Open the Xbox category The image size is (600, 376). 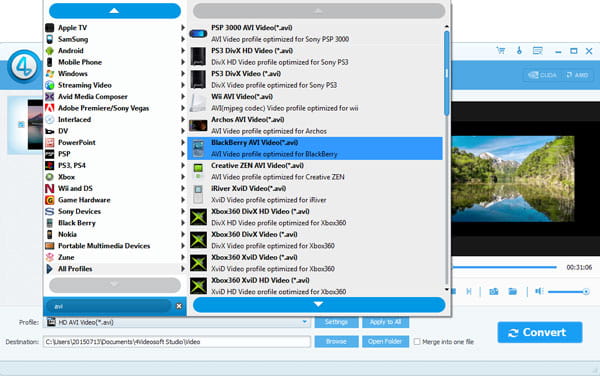point(115,177)
